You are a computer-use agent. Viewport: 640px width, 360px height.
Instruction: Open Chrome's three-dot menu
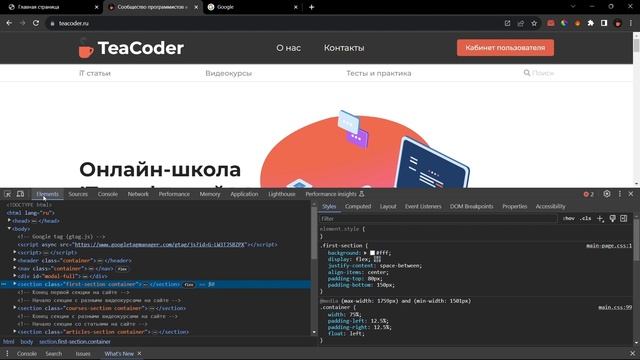[x=631, y=23]
